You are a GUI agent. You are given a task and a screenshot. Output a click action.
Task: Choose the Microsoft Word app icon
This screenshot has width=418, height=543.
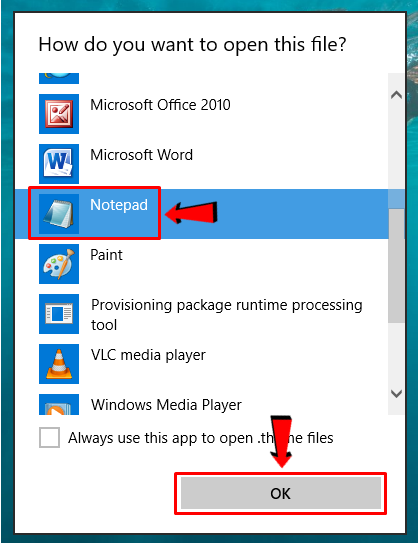[x=59, y=164]
